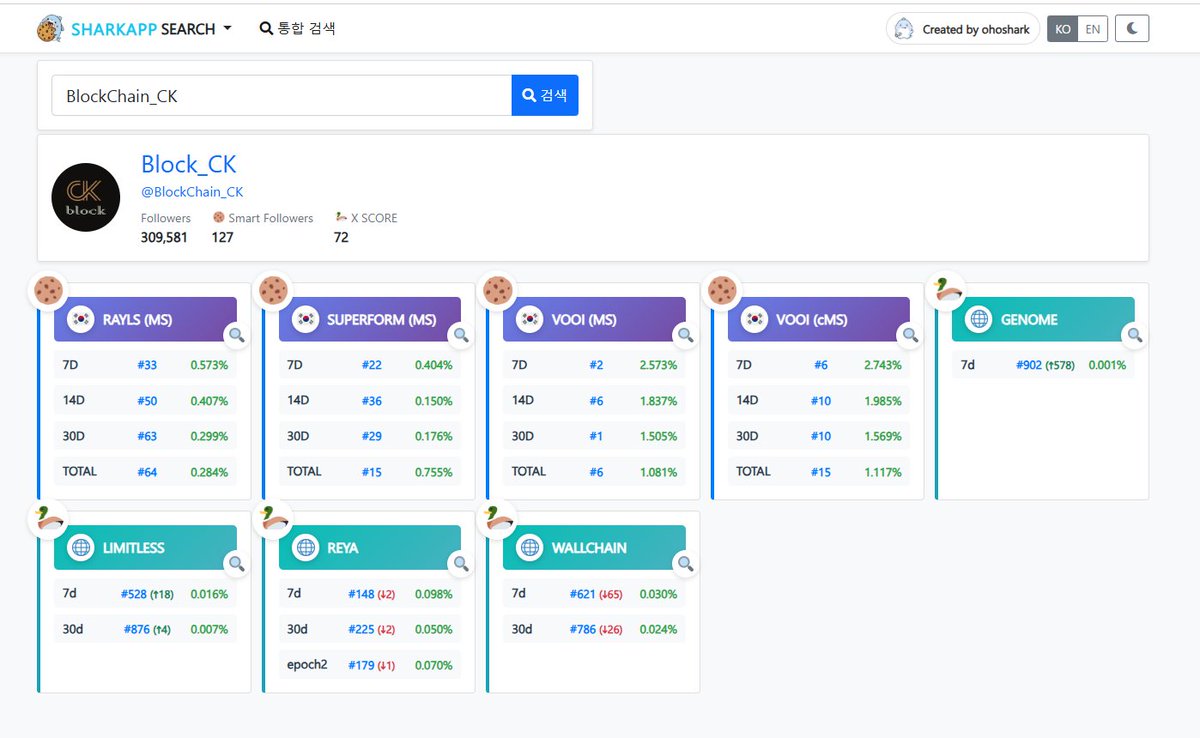The image size is (1200, 738).
Task: Open the CK block profile avatar
Action: tap(86, 198)
